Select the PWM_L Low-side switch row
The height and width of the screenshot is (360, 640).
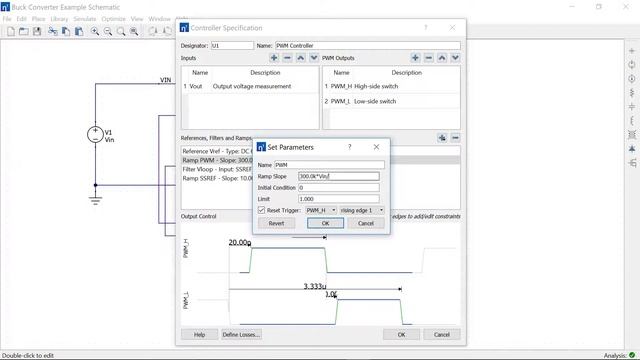coord(391,101)
